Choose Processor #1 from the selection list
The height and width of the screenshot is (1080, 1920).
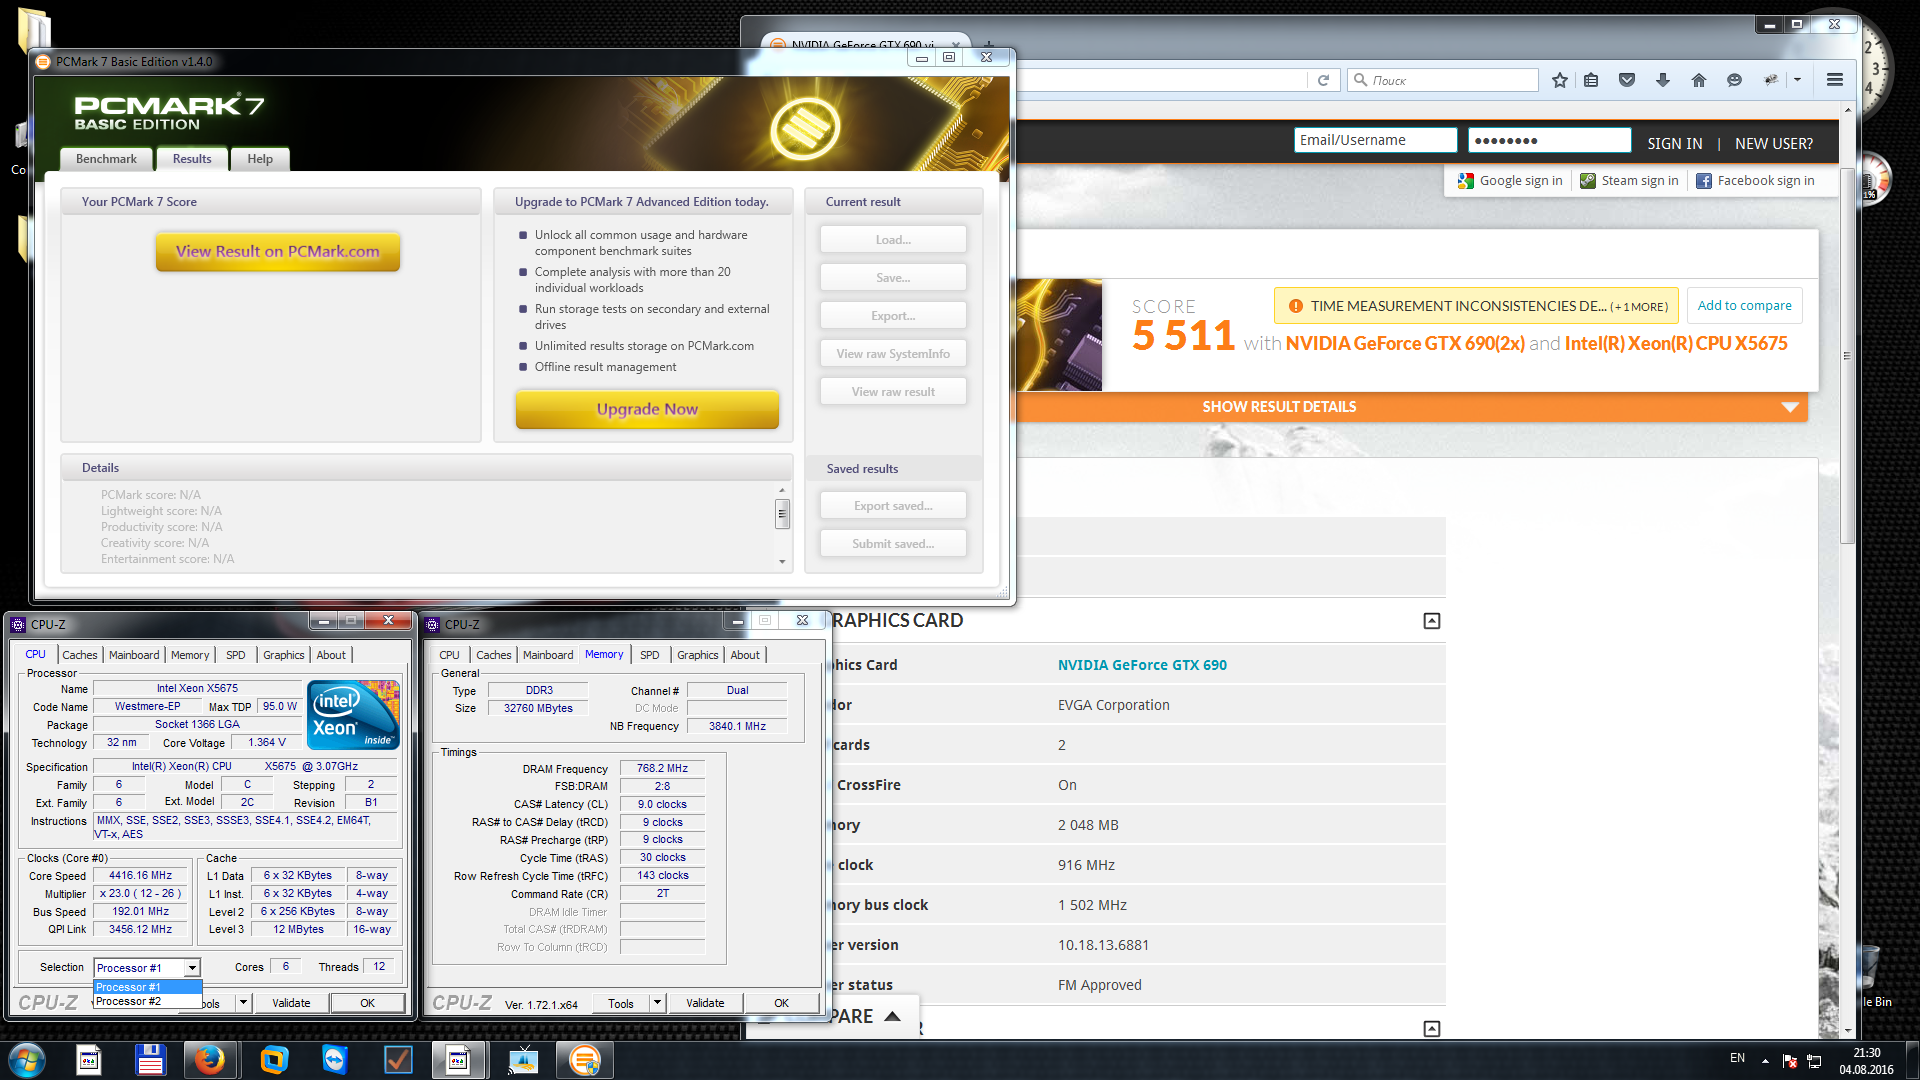(147, 987)
